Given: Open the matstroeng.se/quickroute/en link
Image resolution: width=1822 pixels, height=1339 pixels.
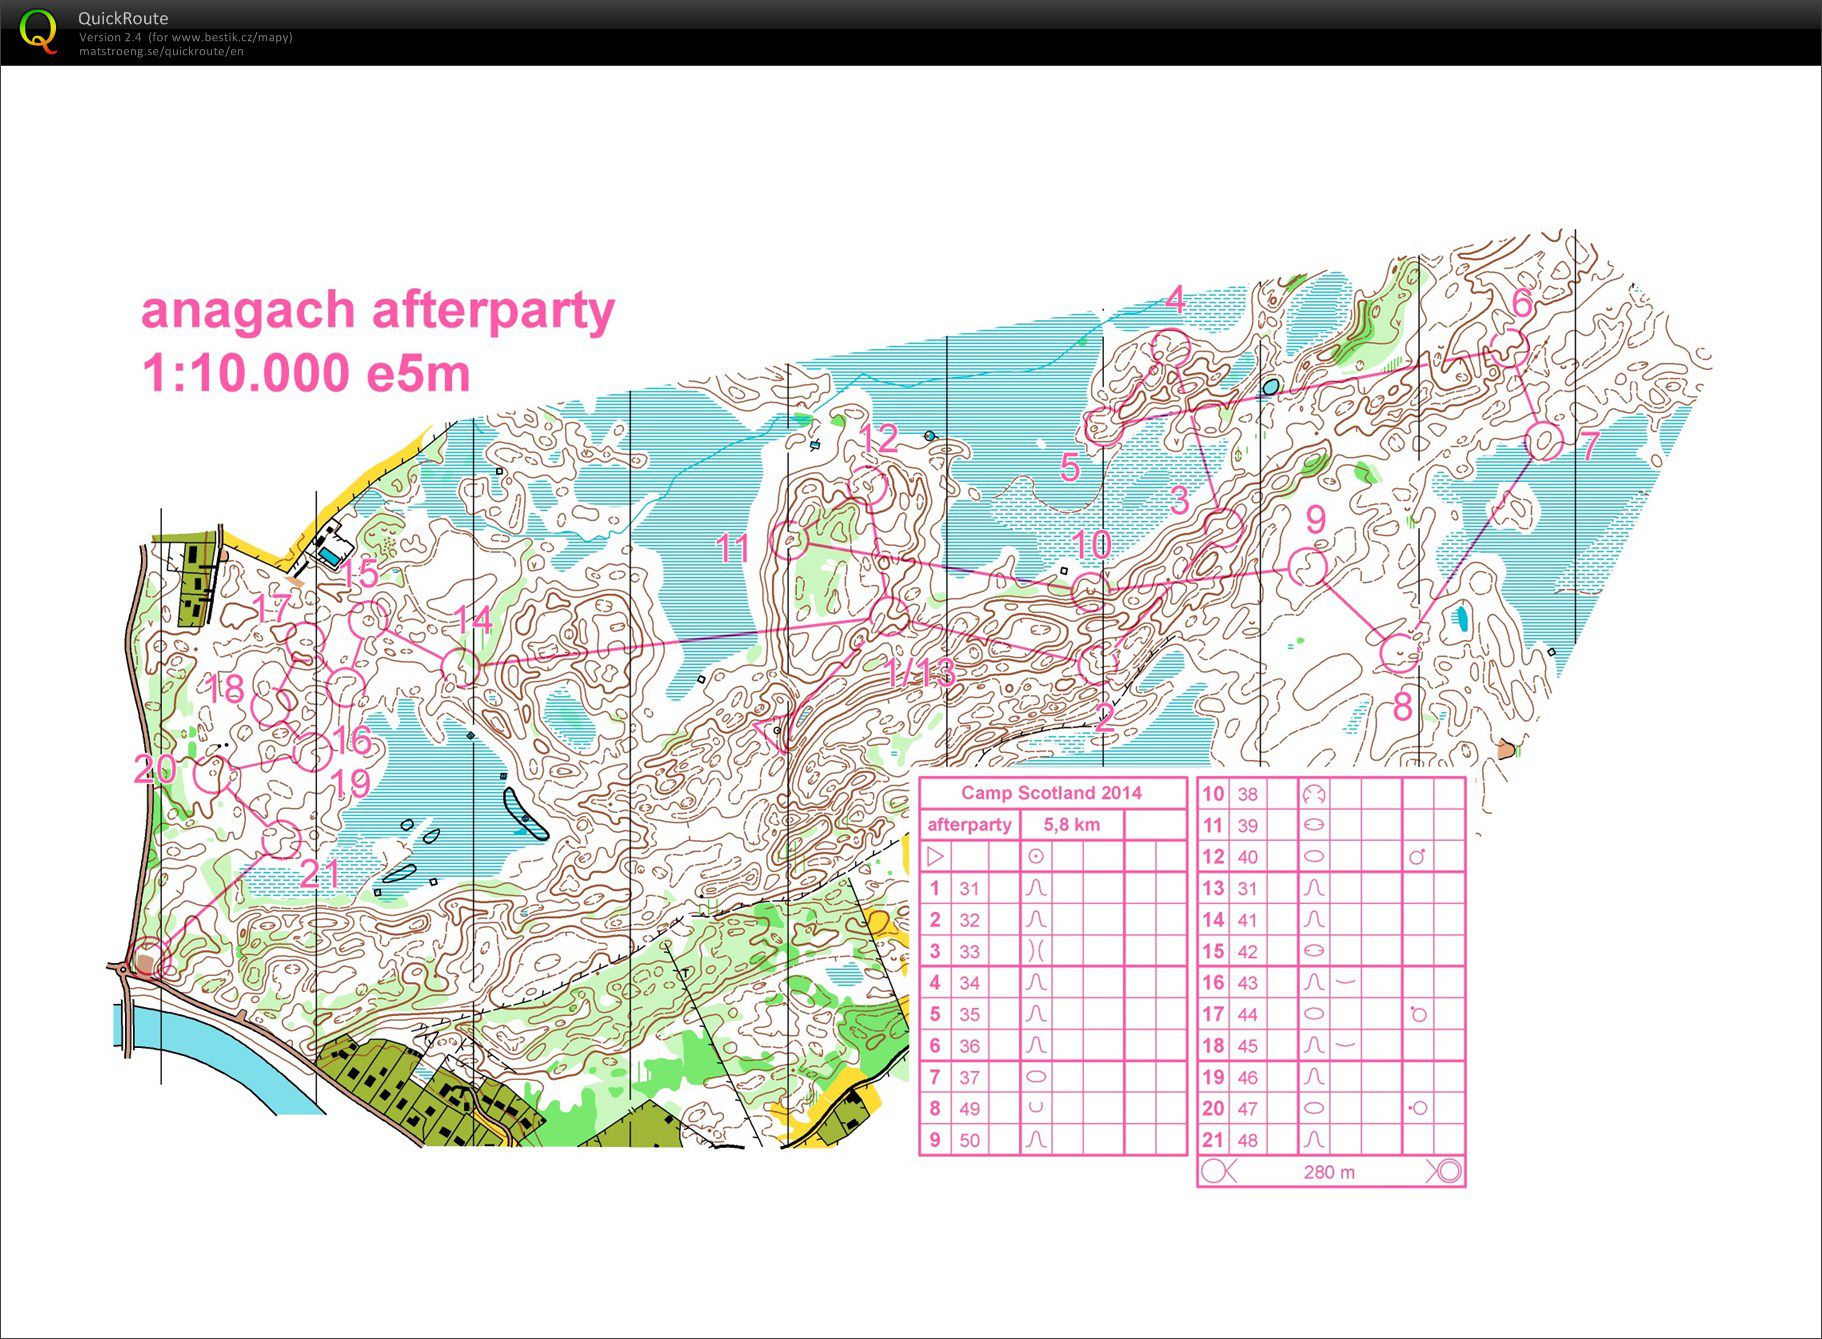Looking at the screenshot, I should 161,51.
